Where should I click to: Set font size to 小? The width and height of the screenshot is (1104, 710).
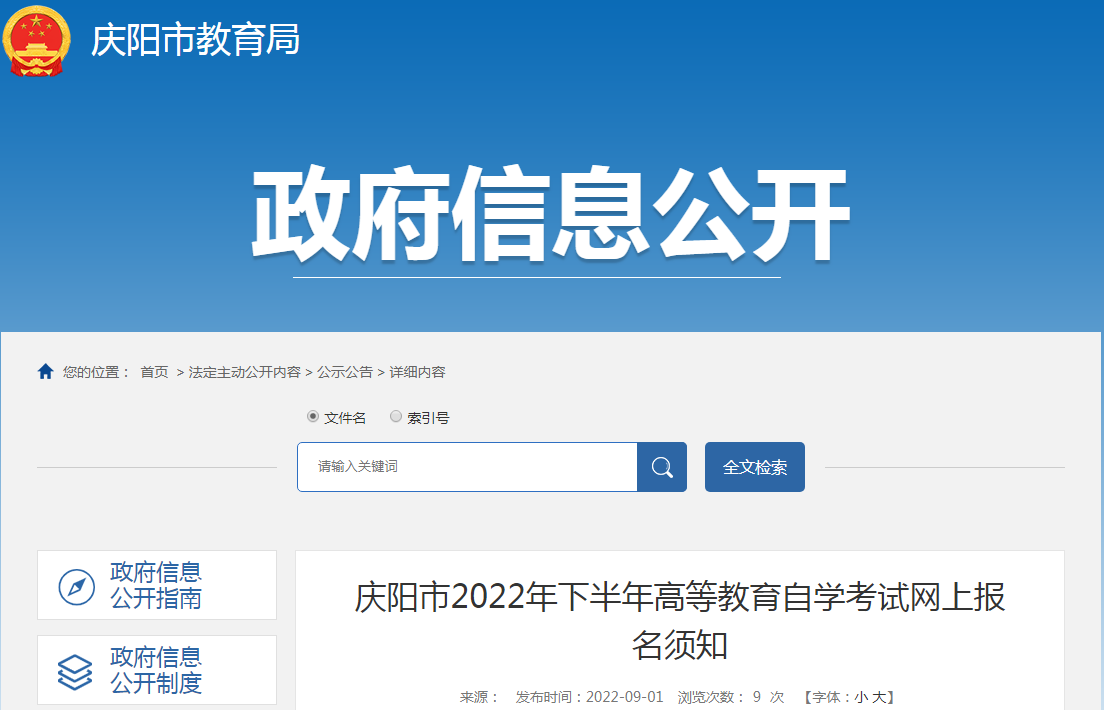(x=861, y=697)
